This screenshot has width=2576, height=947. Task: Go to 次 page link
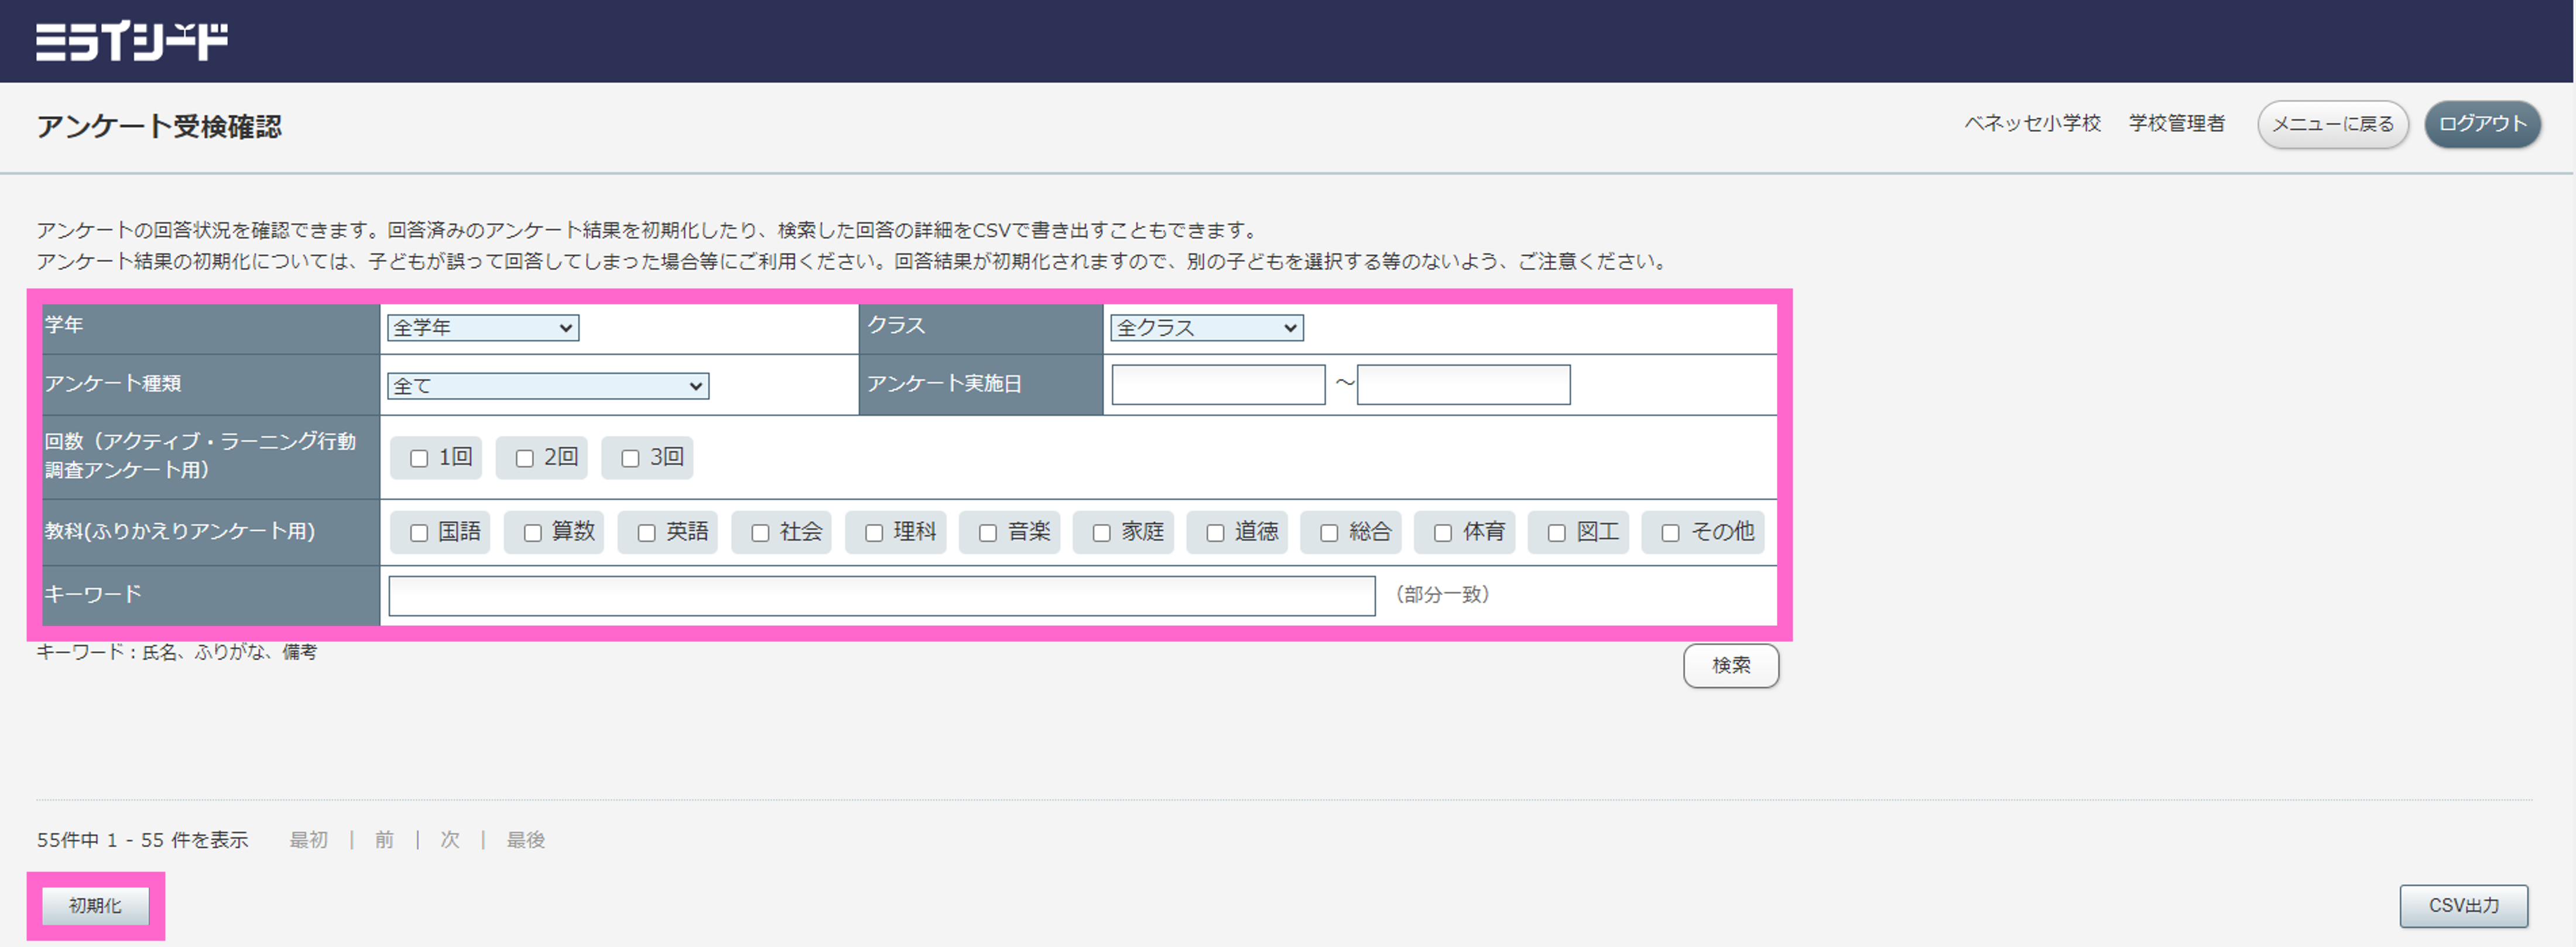point(450,840)
